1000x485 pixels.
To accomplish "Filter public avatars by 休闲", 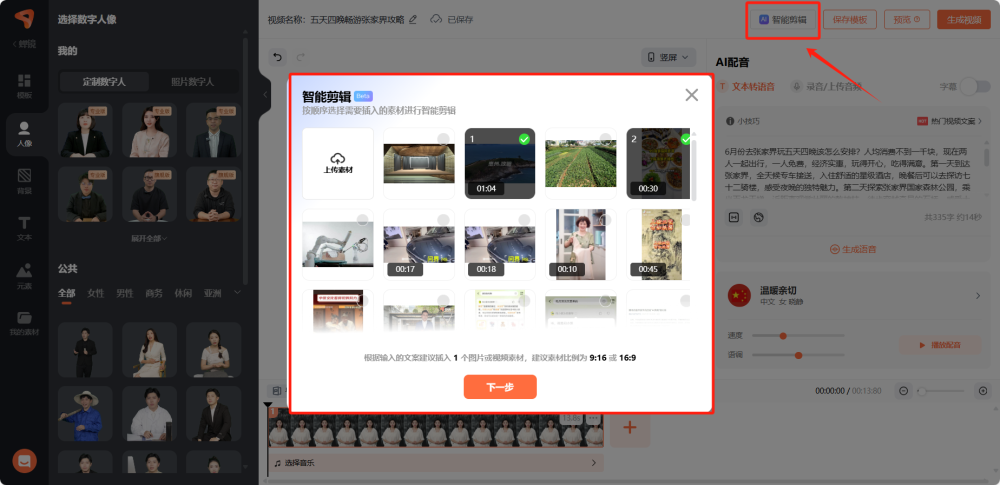I will point(184,293).
